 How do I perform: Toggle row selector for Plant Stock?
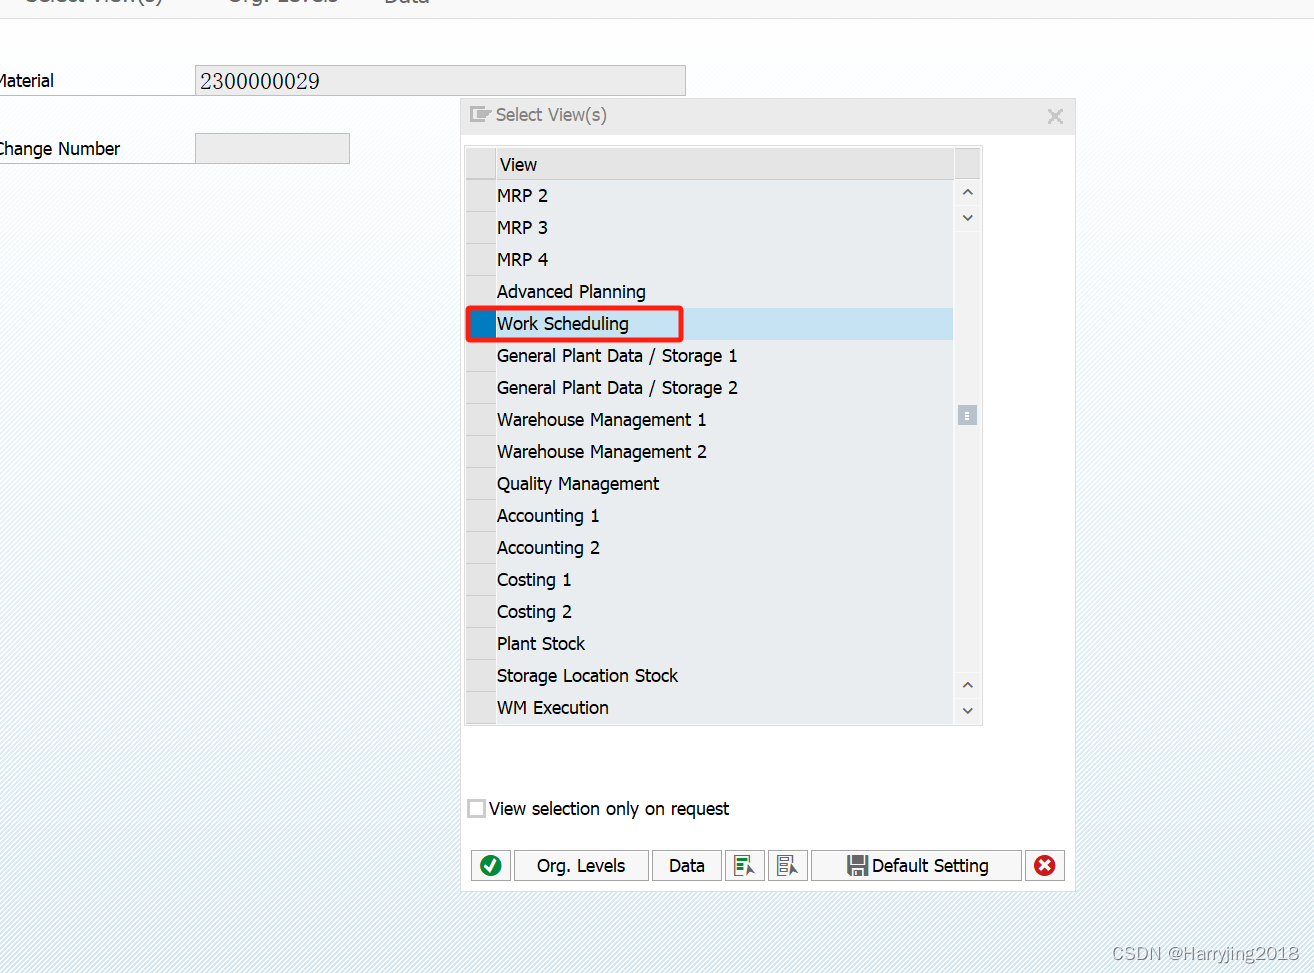(481, 644)
